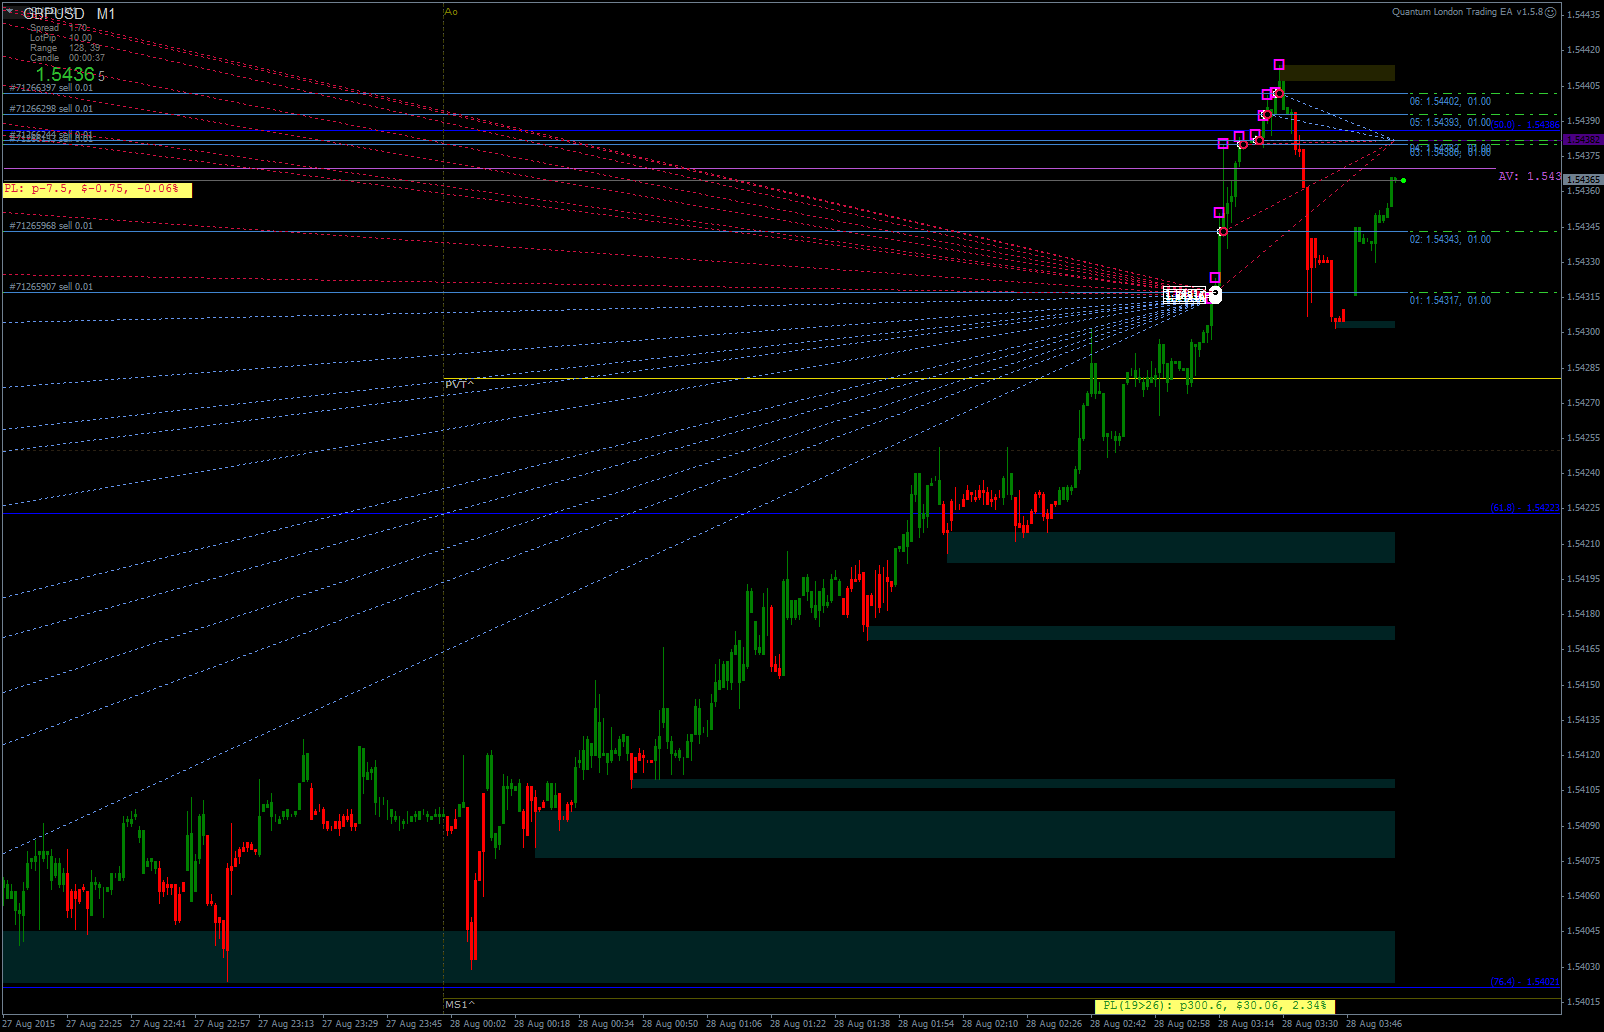
Task: Click the (61.8) Fibonacci level label
Action: (1525, 508)
